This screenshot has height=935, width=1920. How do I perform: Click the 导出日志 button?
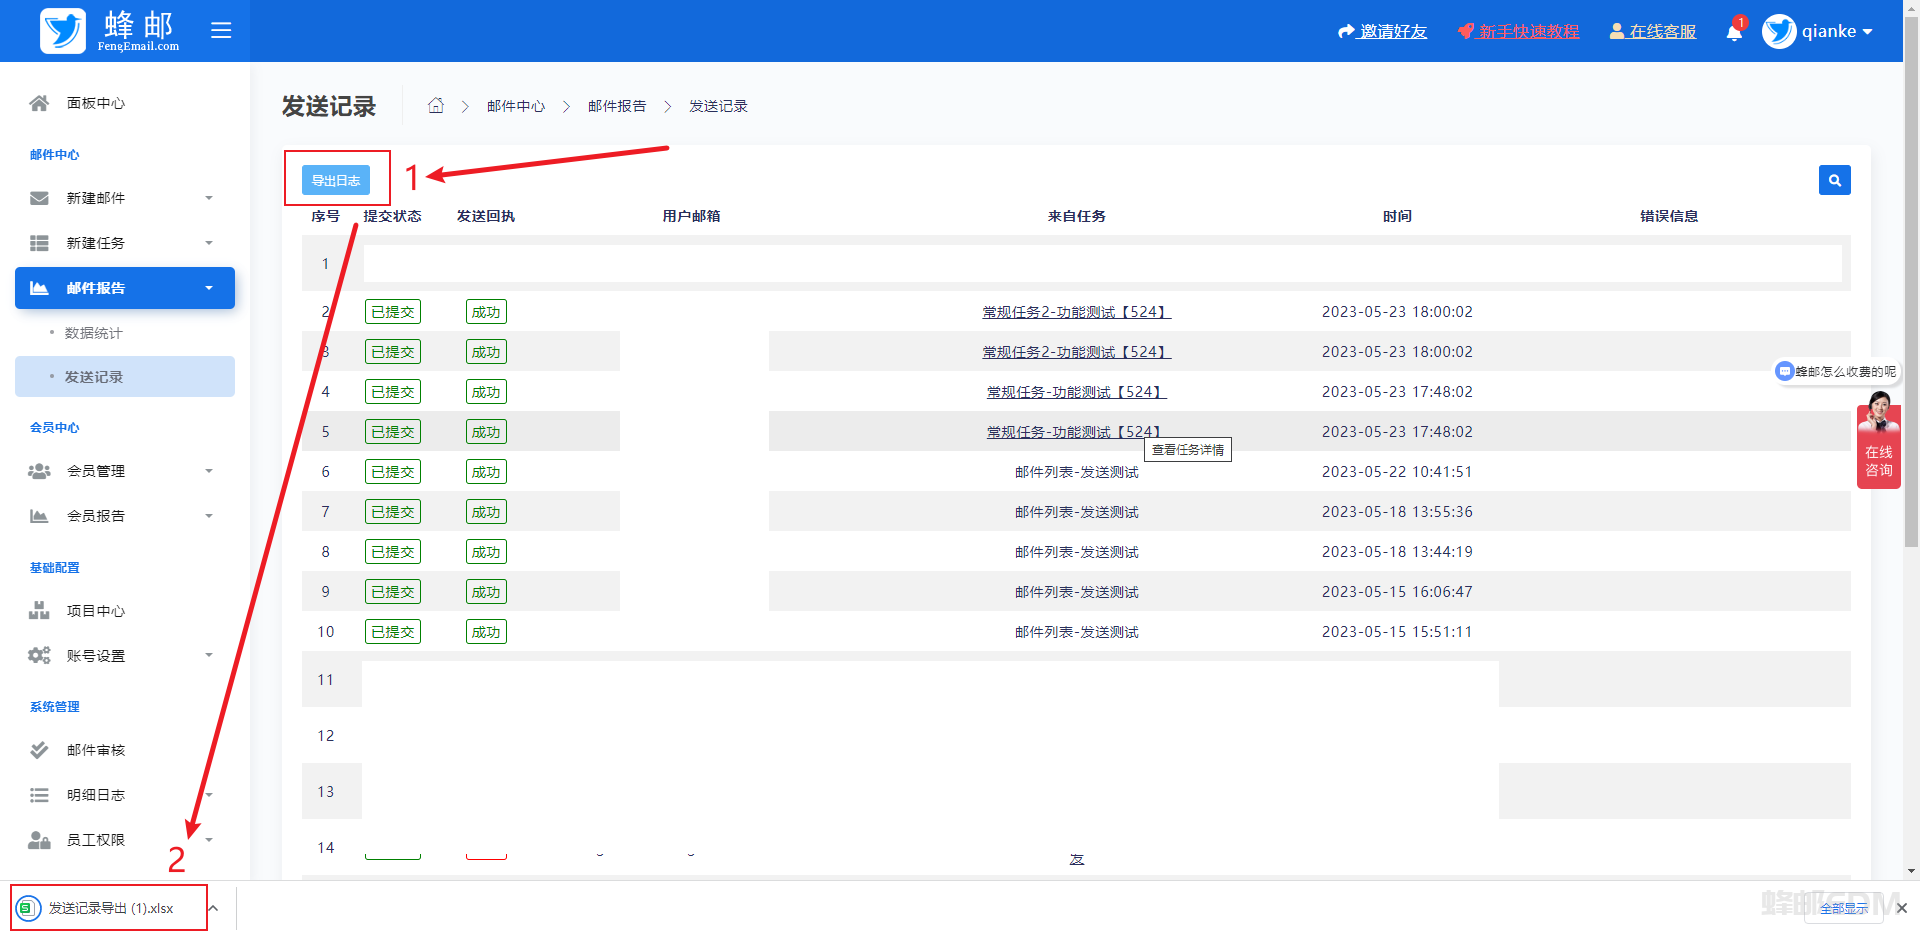(x=336, y=180)
